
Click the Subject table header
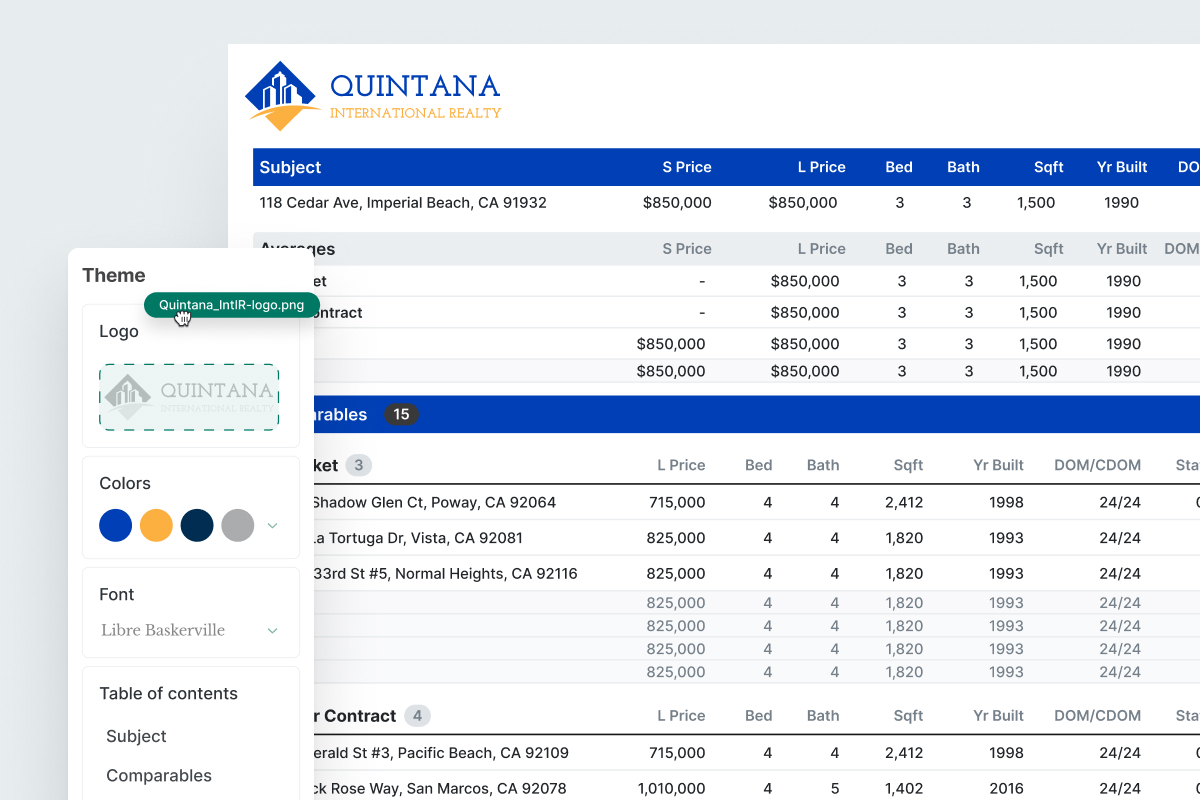click(291, 167)
